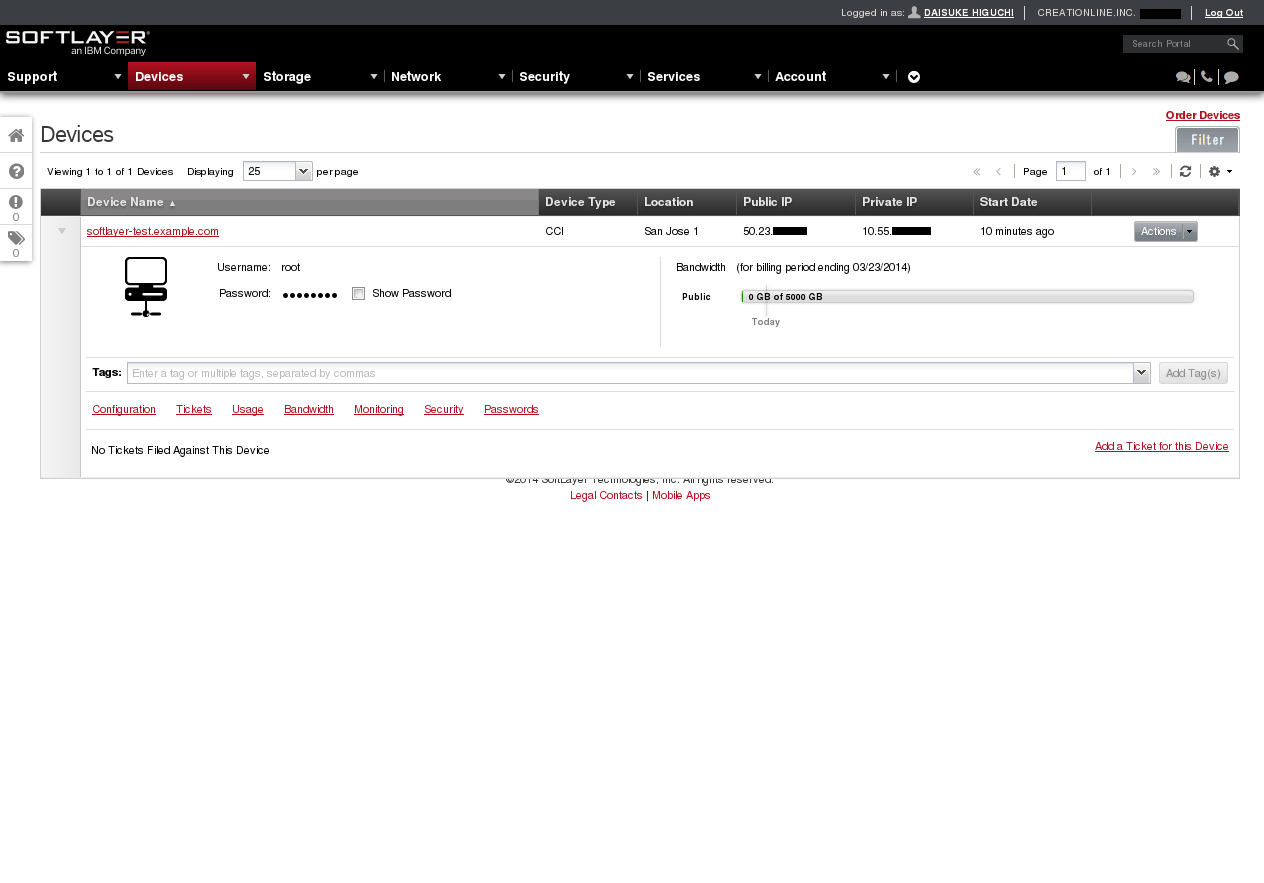The width and height of the screenshot is (1264, 883).
Task: Open the Network menu
Action: [447, 77]
